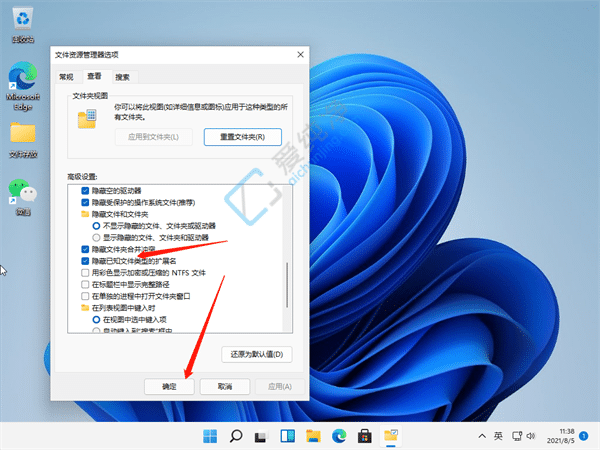
Task: Click the folder view illustration icon
Action: (x=87, y=119)
